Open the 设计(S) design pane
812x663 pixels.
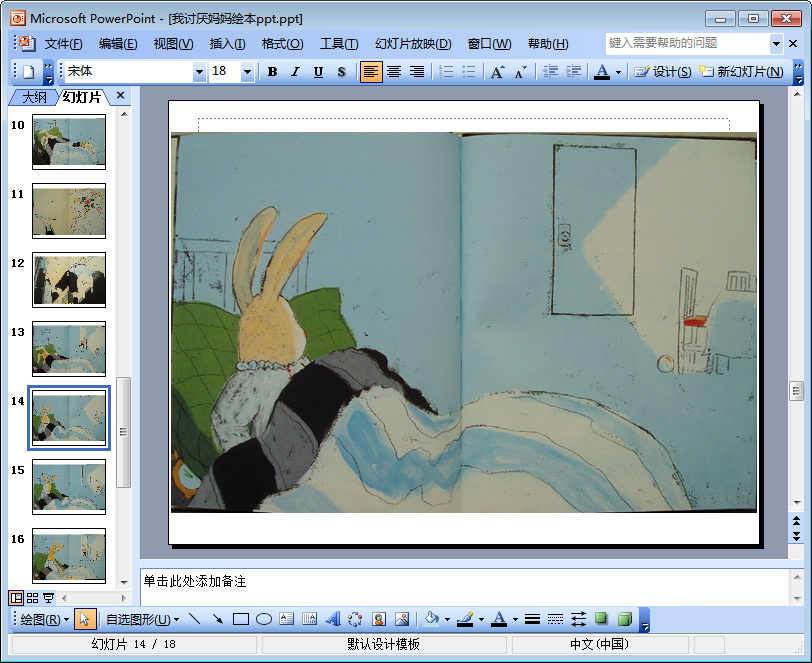[x=663, y=71]
